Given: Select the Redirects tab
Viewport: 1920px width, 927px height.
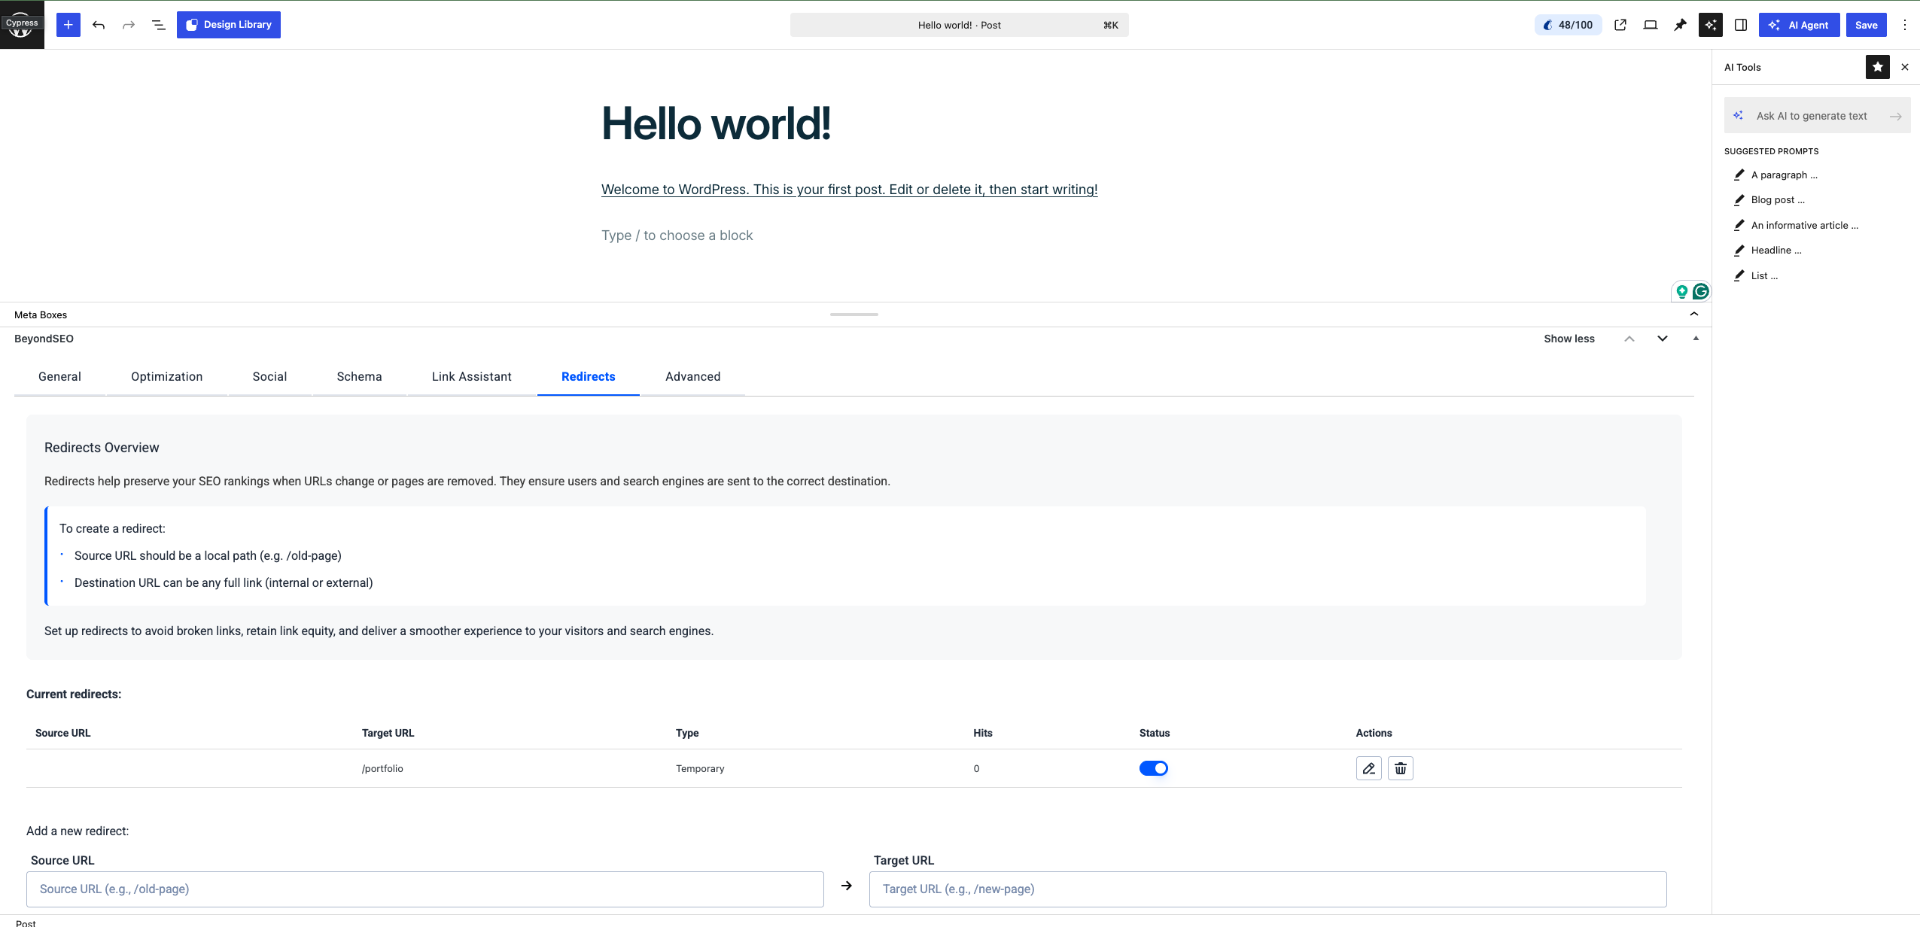Looking at the screenshot, I should tap(588, 377).
